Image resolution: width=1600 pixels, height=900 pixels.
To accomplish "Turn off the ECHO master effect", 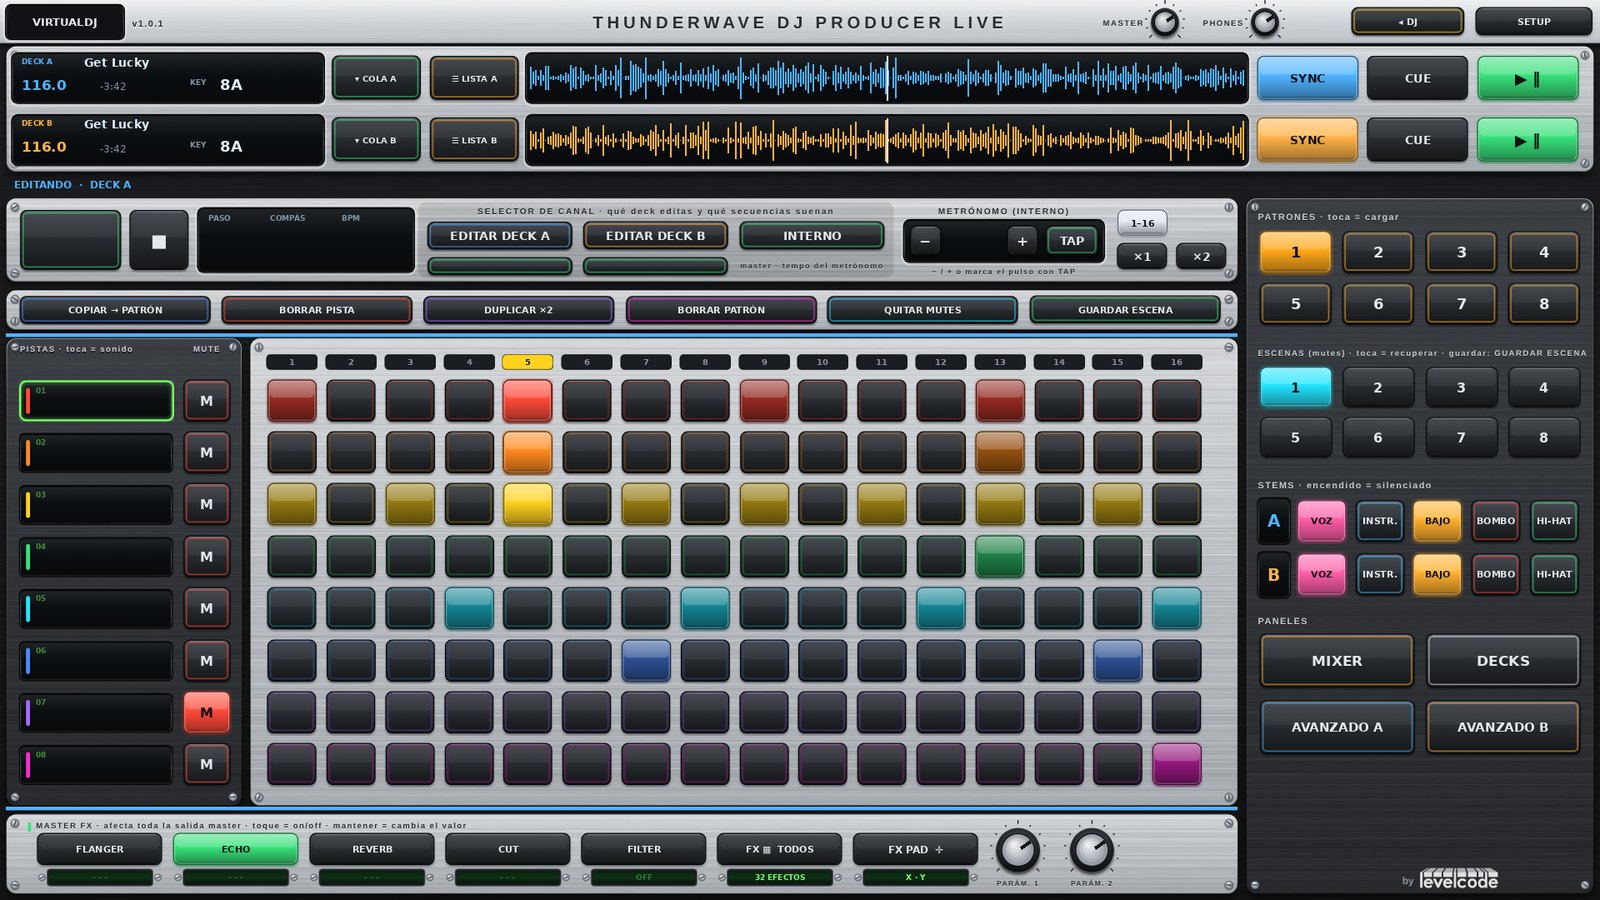I will click(236, 849).
